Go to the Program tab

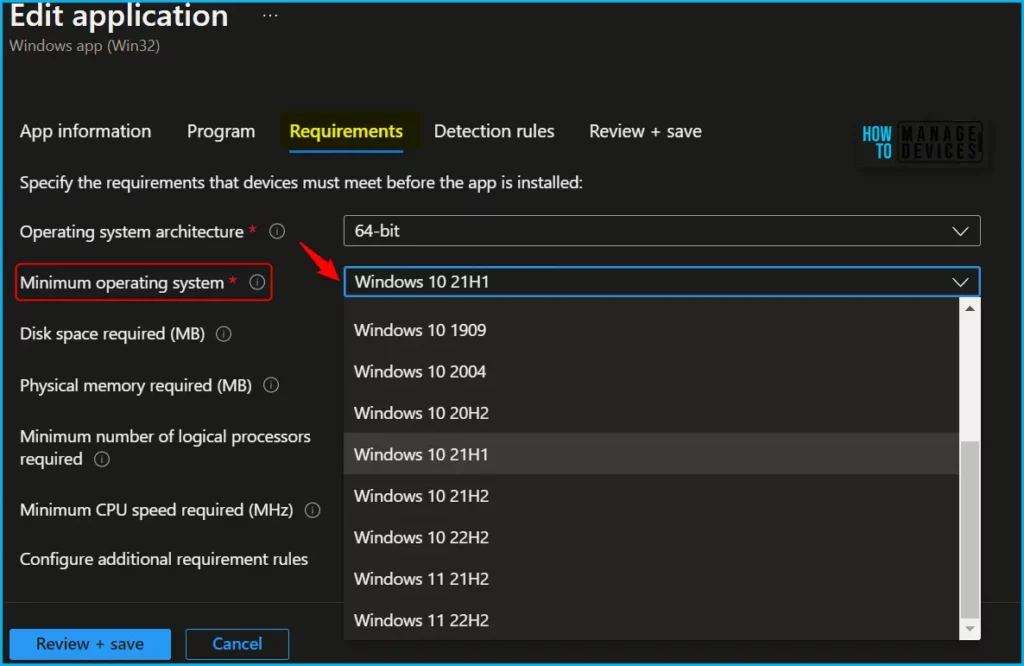coord(221,131)
